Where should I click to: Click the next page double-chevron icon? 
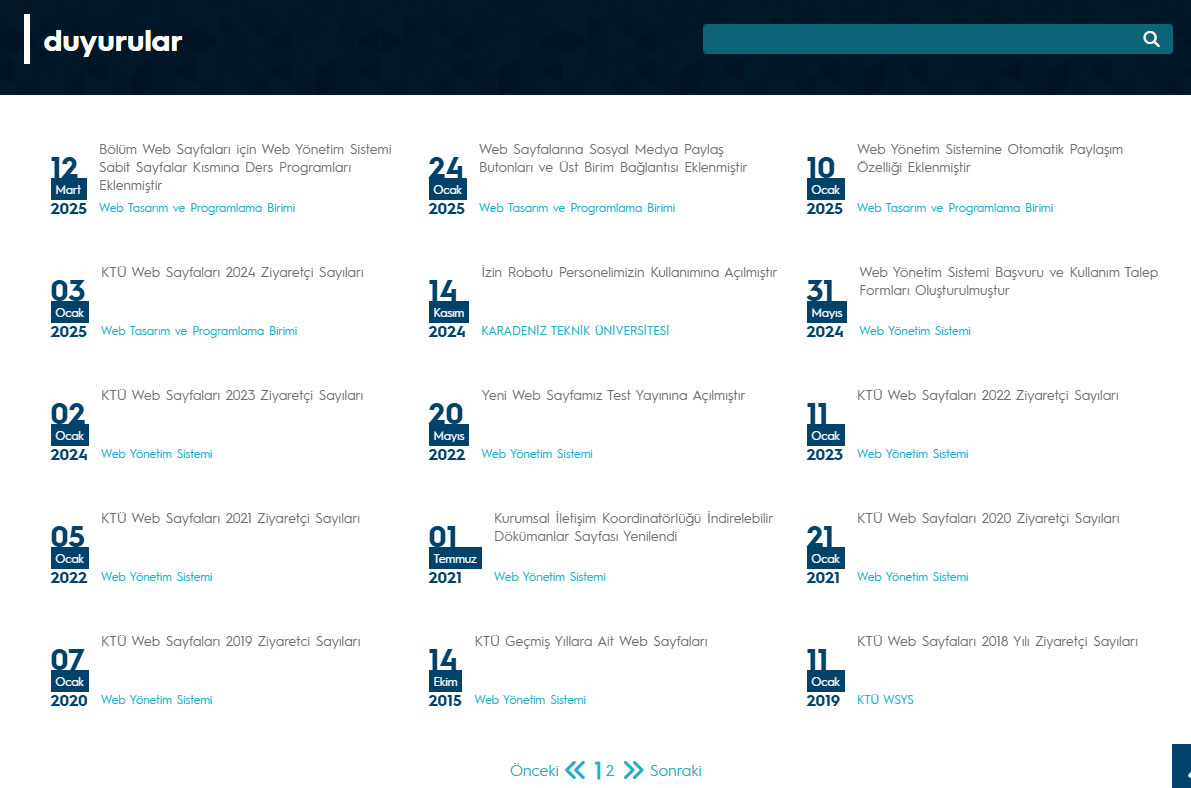click(x=633, y=770)
